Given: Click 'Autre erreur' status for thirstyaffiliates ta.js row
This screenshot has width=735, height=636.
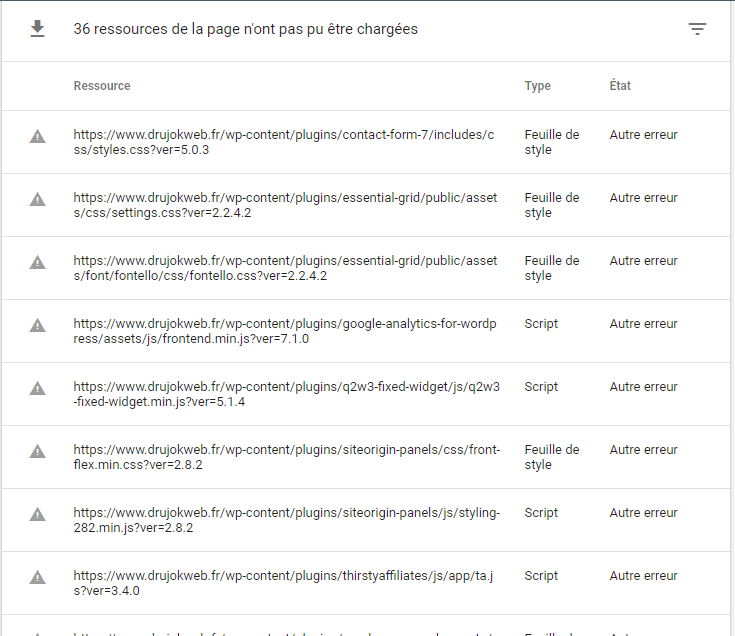Looking at the screenshot, I should pyautogui.click(x=643, y=576).
